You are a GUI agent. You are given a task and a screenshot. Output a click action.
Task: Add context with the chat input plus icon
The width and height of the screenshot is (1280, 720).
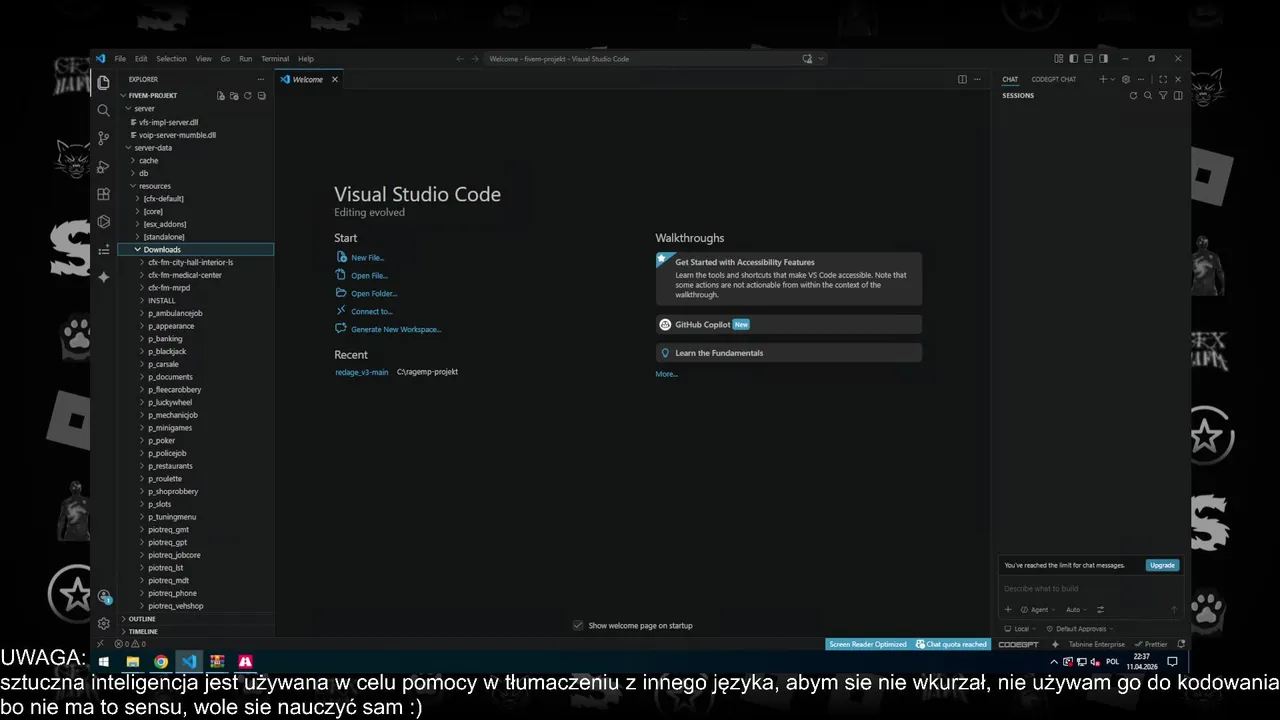tap(1008, 609)
